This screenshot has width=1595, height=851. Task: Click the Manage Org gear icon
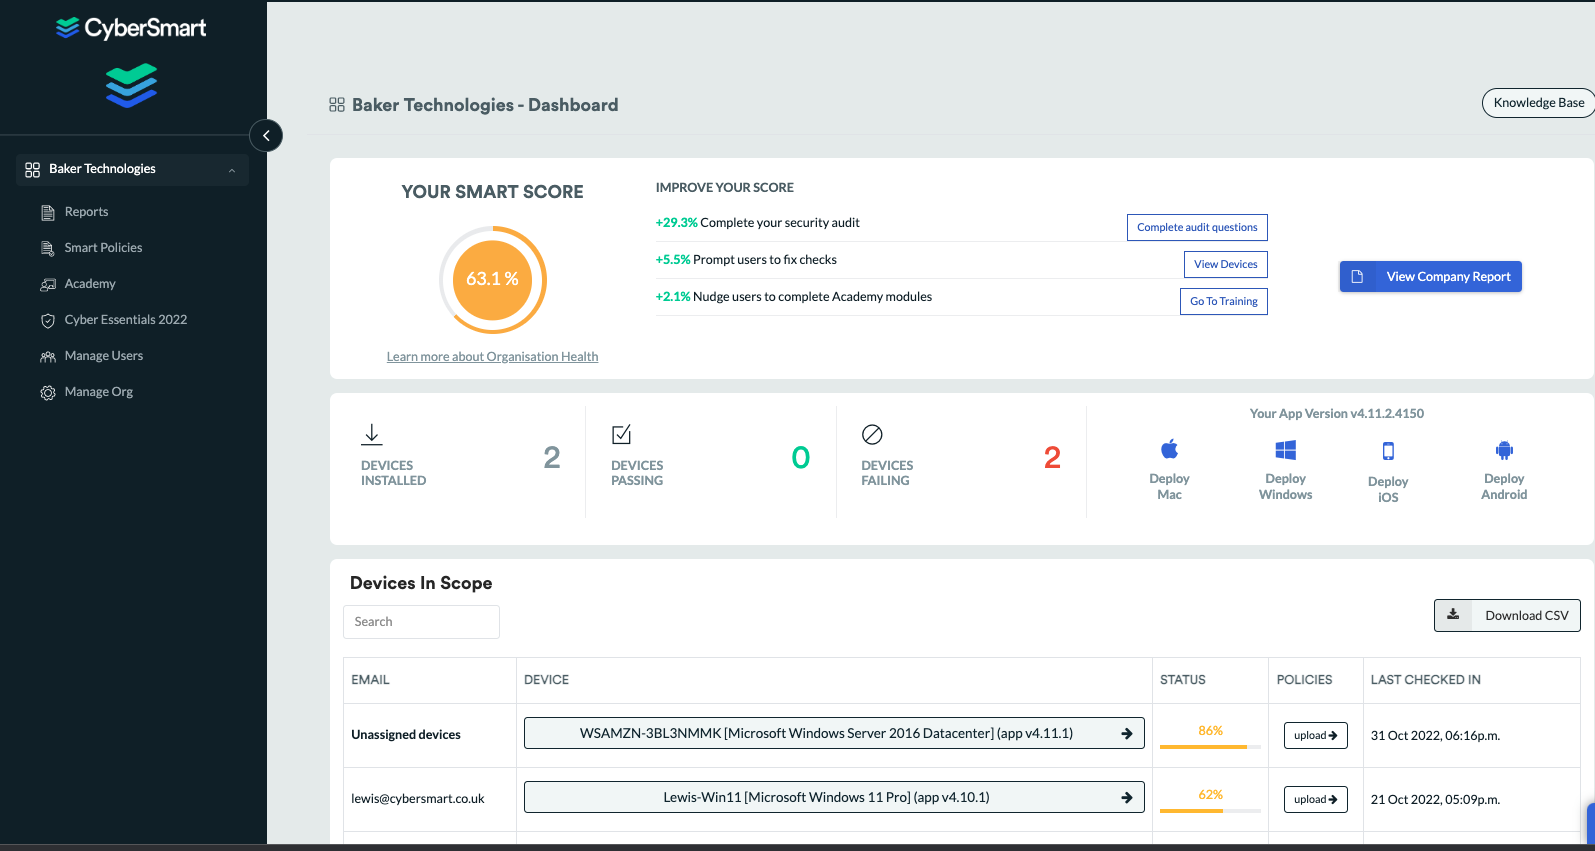coord(48,392)
